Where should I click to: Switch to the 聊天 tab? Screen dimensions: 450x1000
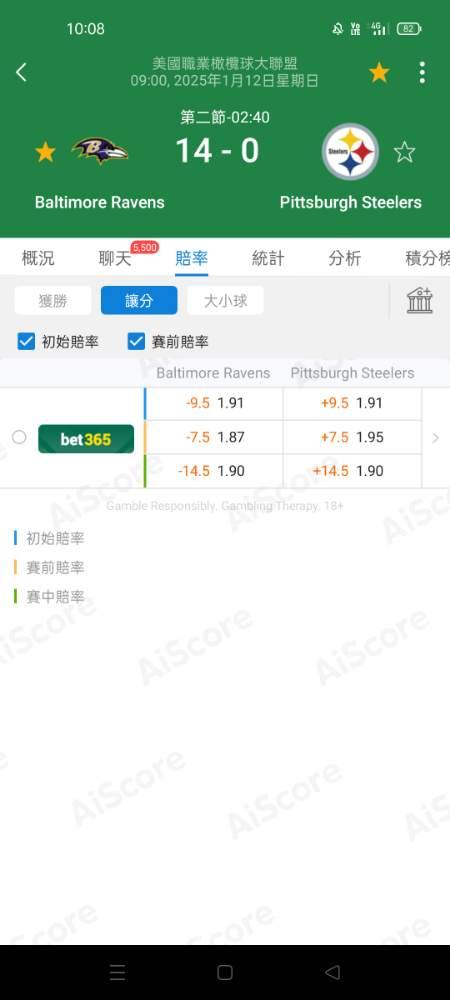(115, 258)
